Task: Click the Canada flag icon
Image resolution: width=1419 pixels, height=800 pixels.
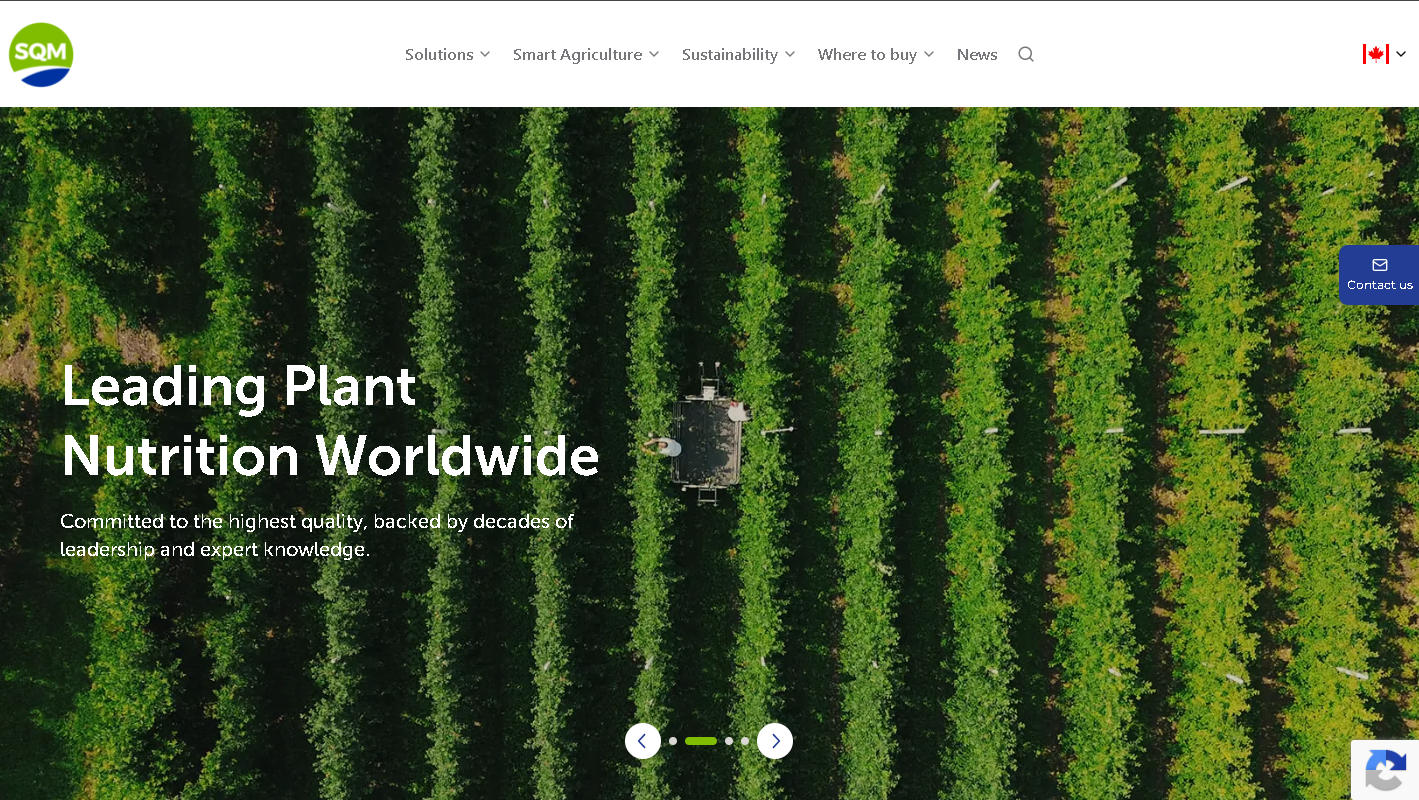Action: (1376, 54)
